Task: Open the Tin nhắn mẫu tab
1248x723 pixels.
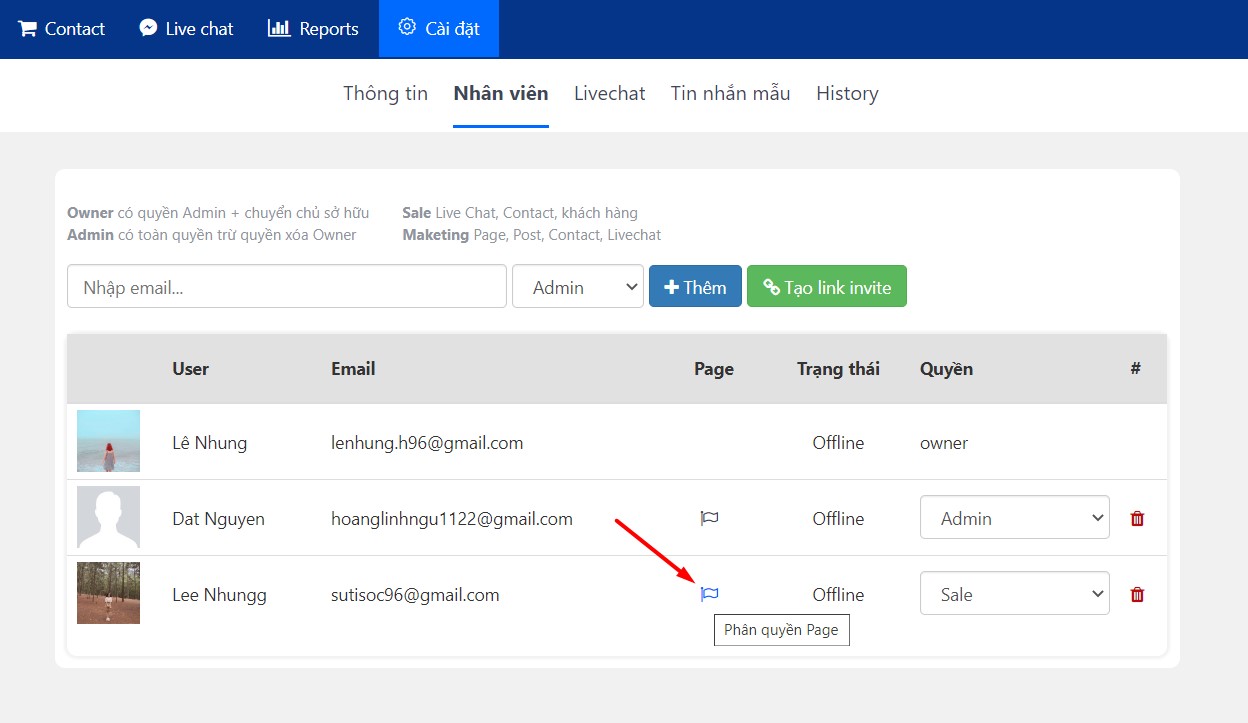Action: click(730, 93)
